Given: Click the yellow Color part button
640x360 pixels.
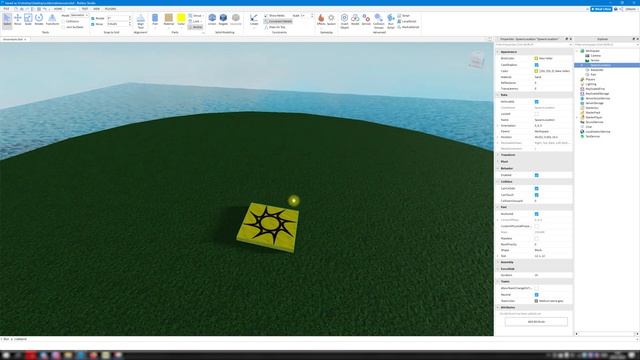Looking at the screenshot, I should [x=181, y=20].
